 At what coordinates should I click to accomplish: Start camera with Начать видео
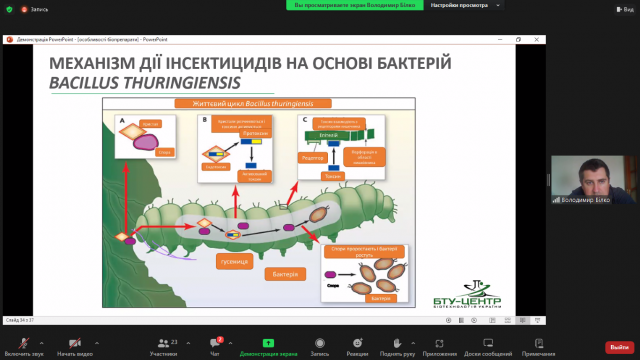75,347
